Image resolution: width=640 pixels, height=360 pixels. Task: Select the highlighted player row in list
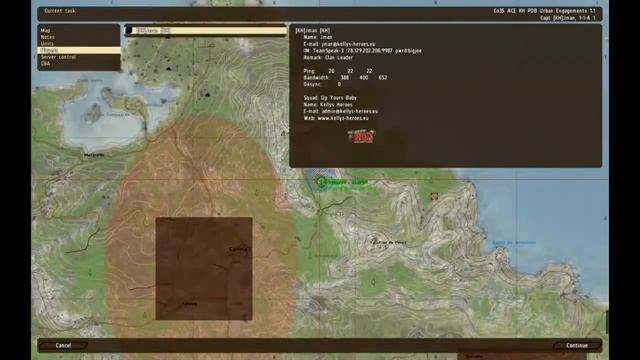coord(206,30)
